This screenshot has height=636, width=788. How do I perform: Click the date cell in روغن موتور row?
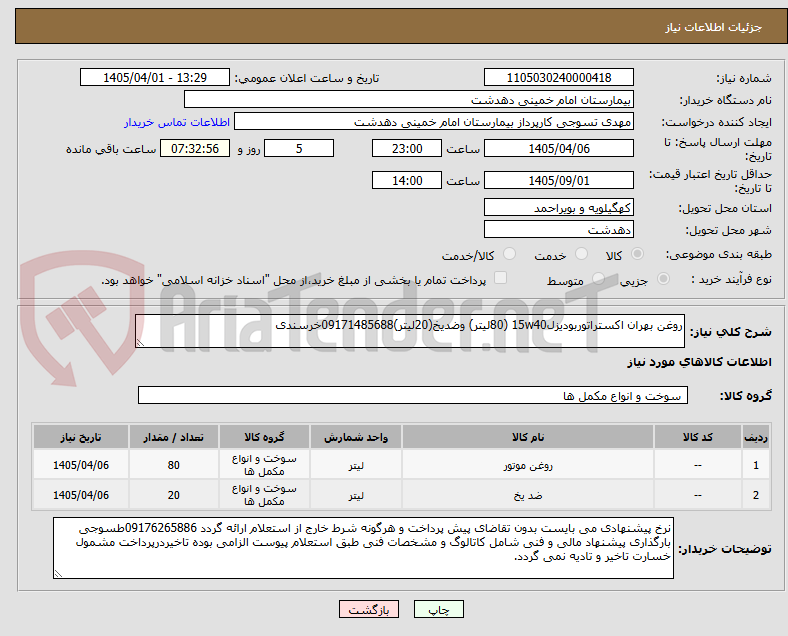click(81, 465)
